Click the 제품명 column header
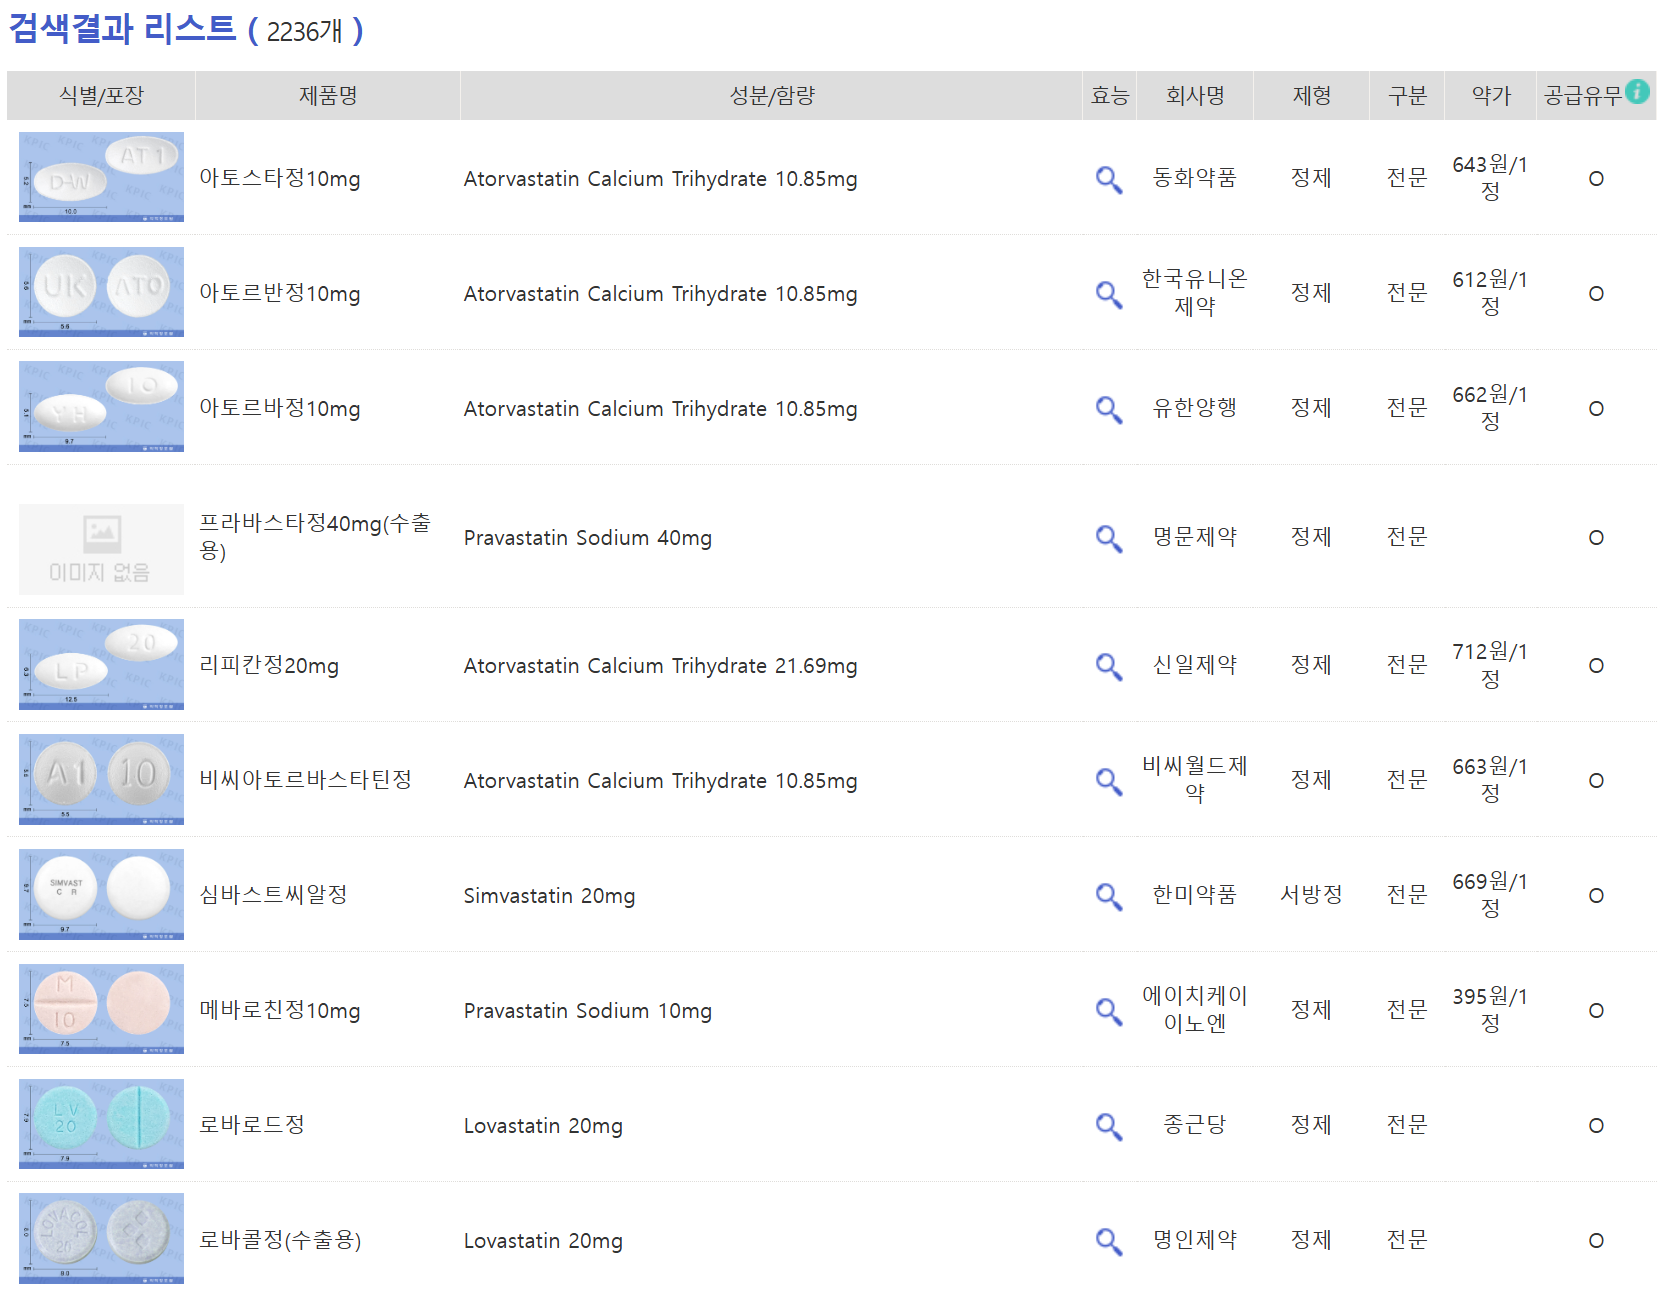1657x1294 pixels. coord(328,96)
